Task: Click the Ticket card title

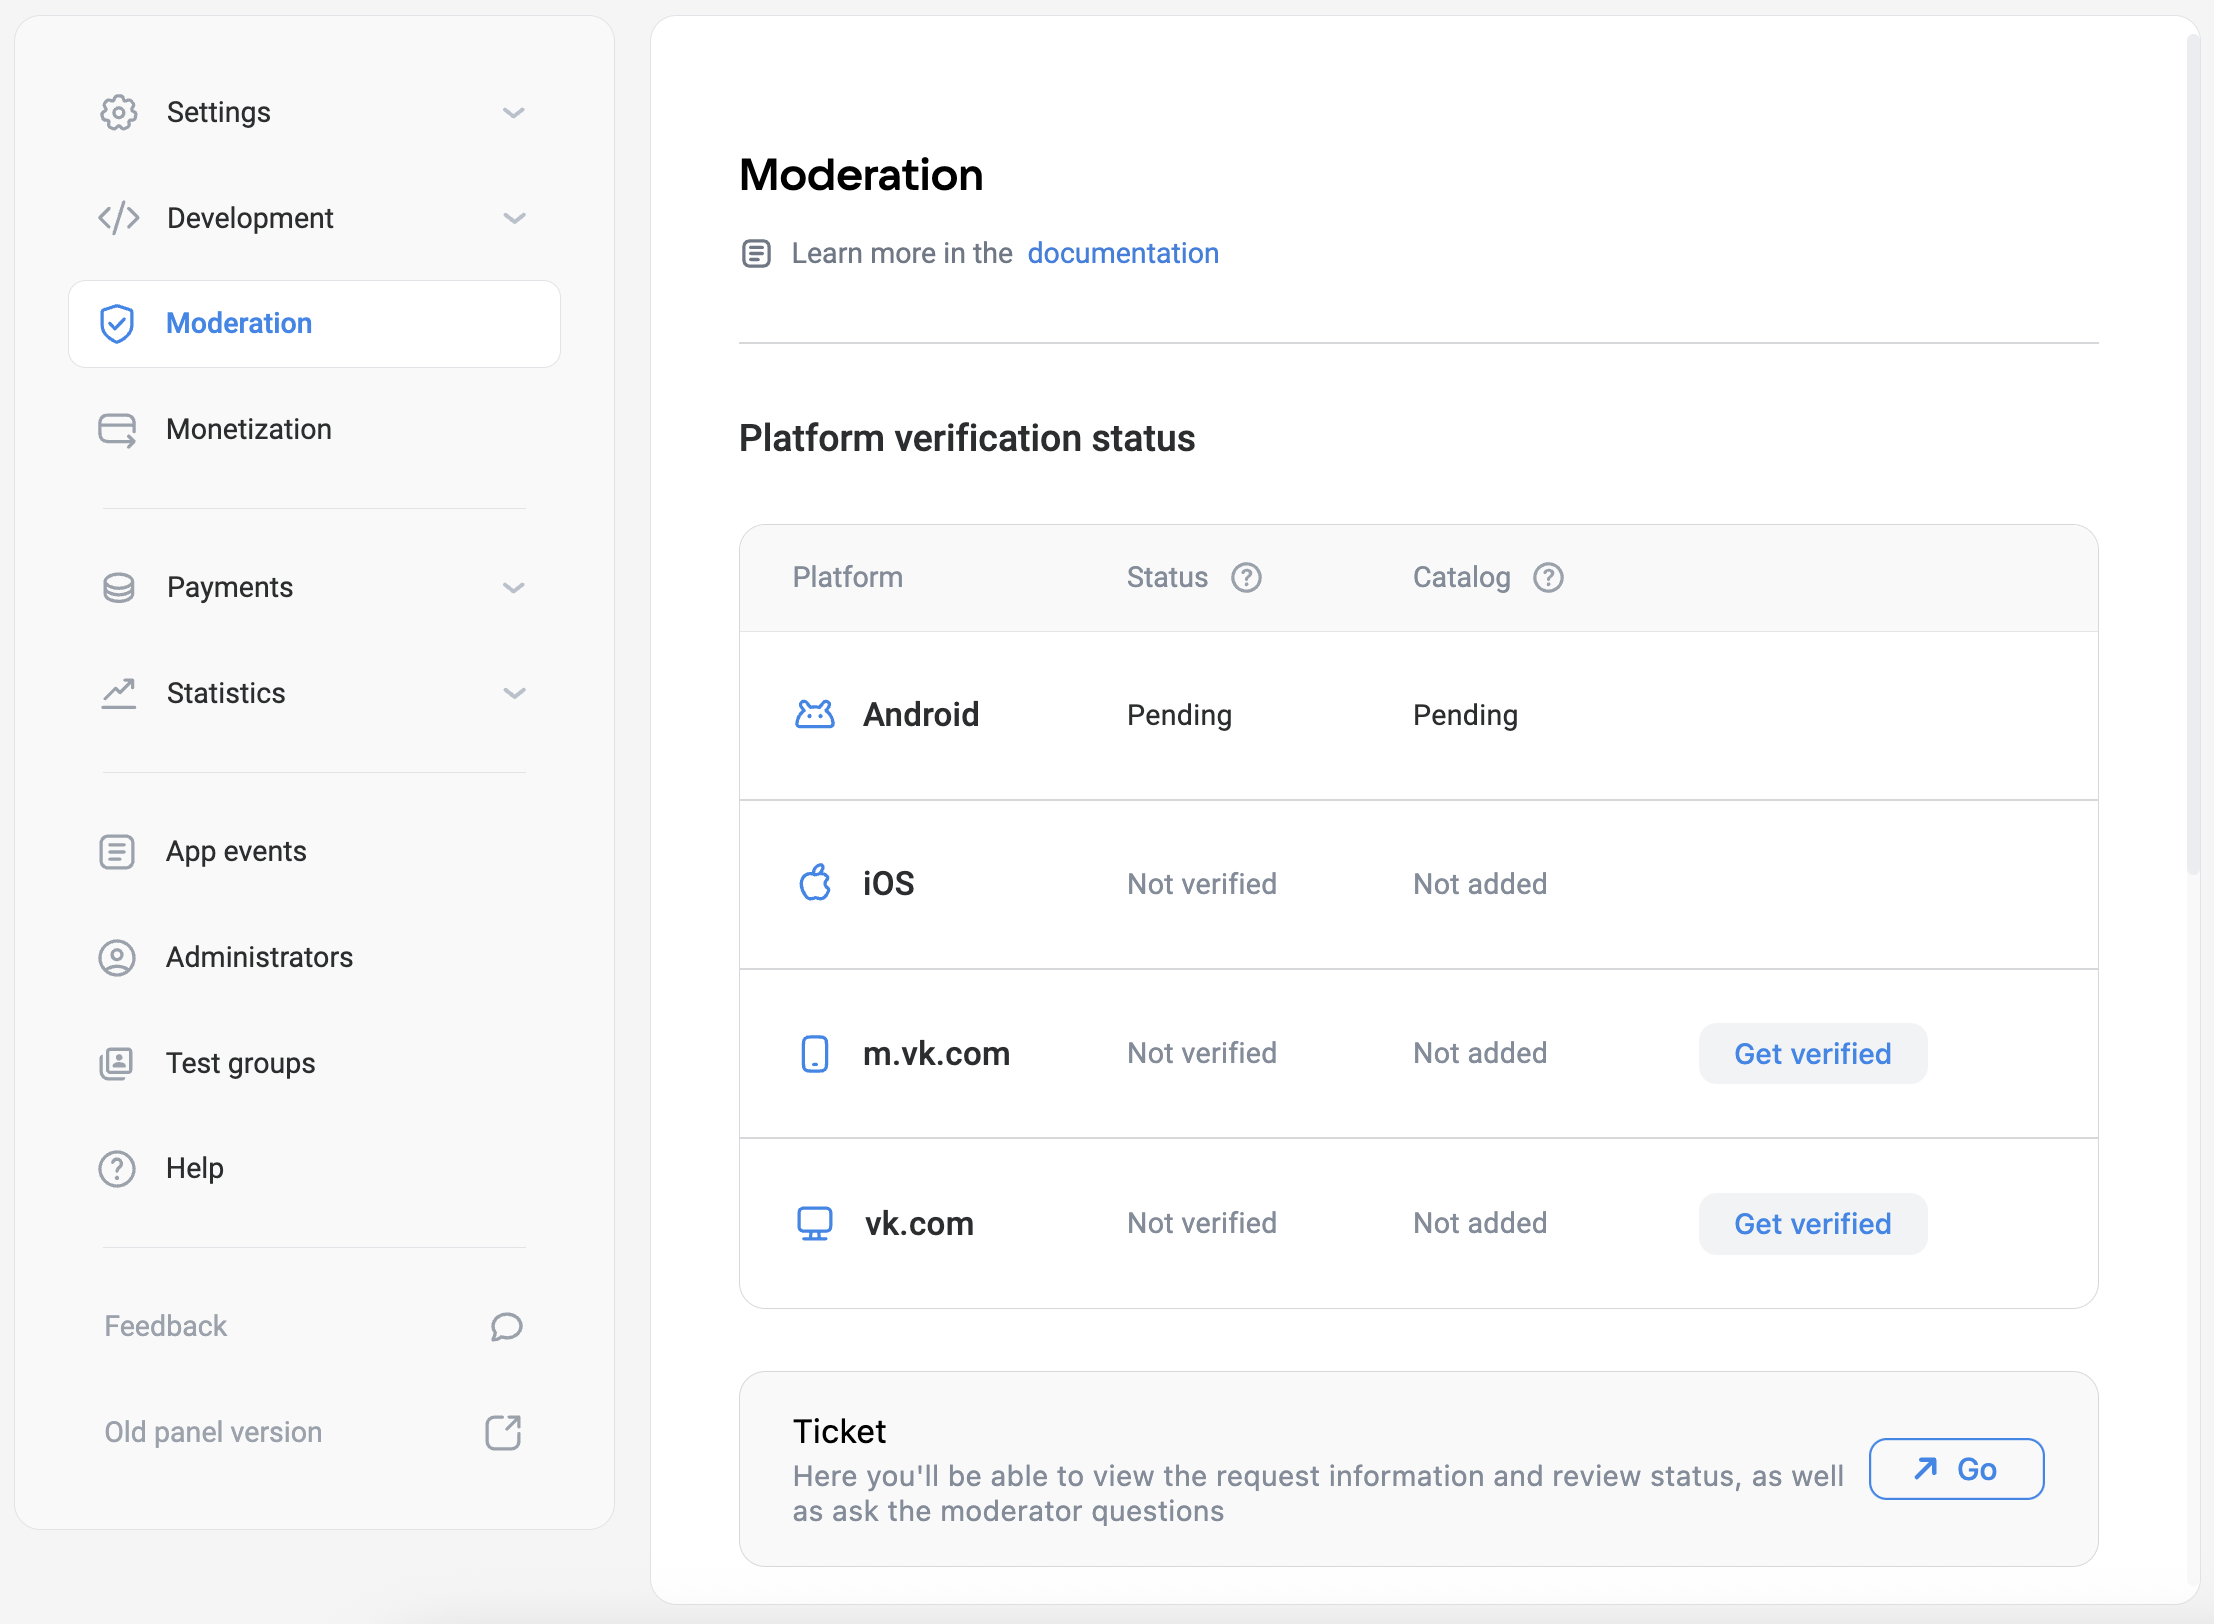Action: click(839, 1432)
